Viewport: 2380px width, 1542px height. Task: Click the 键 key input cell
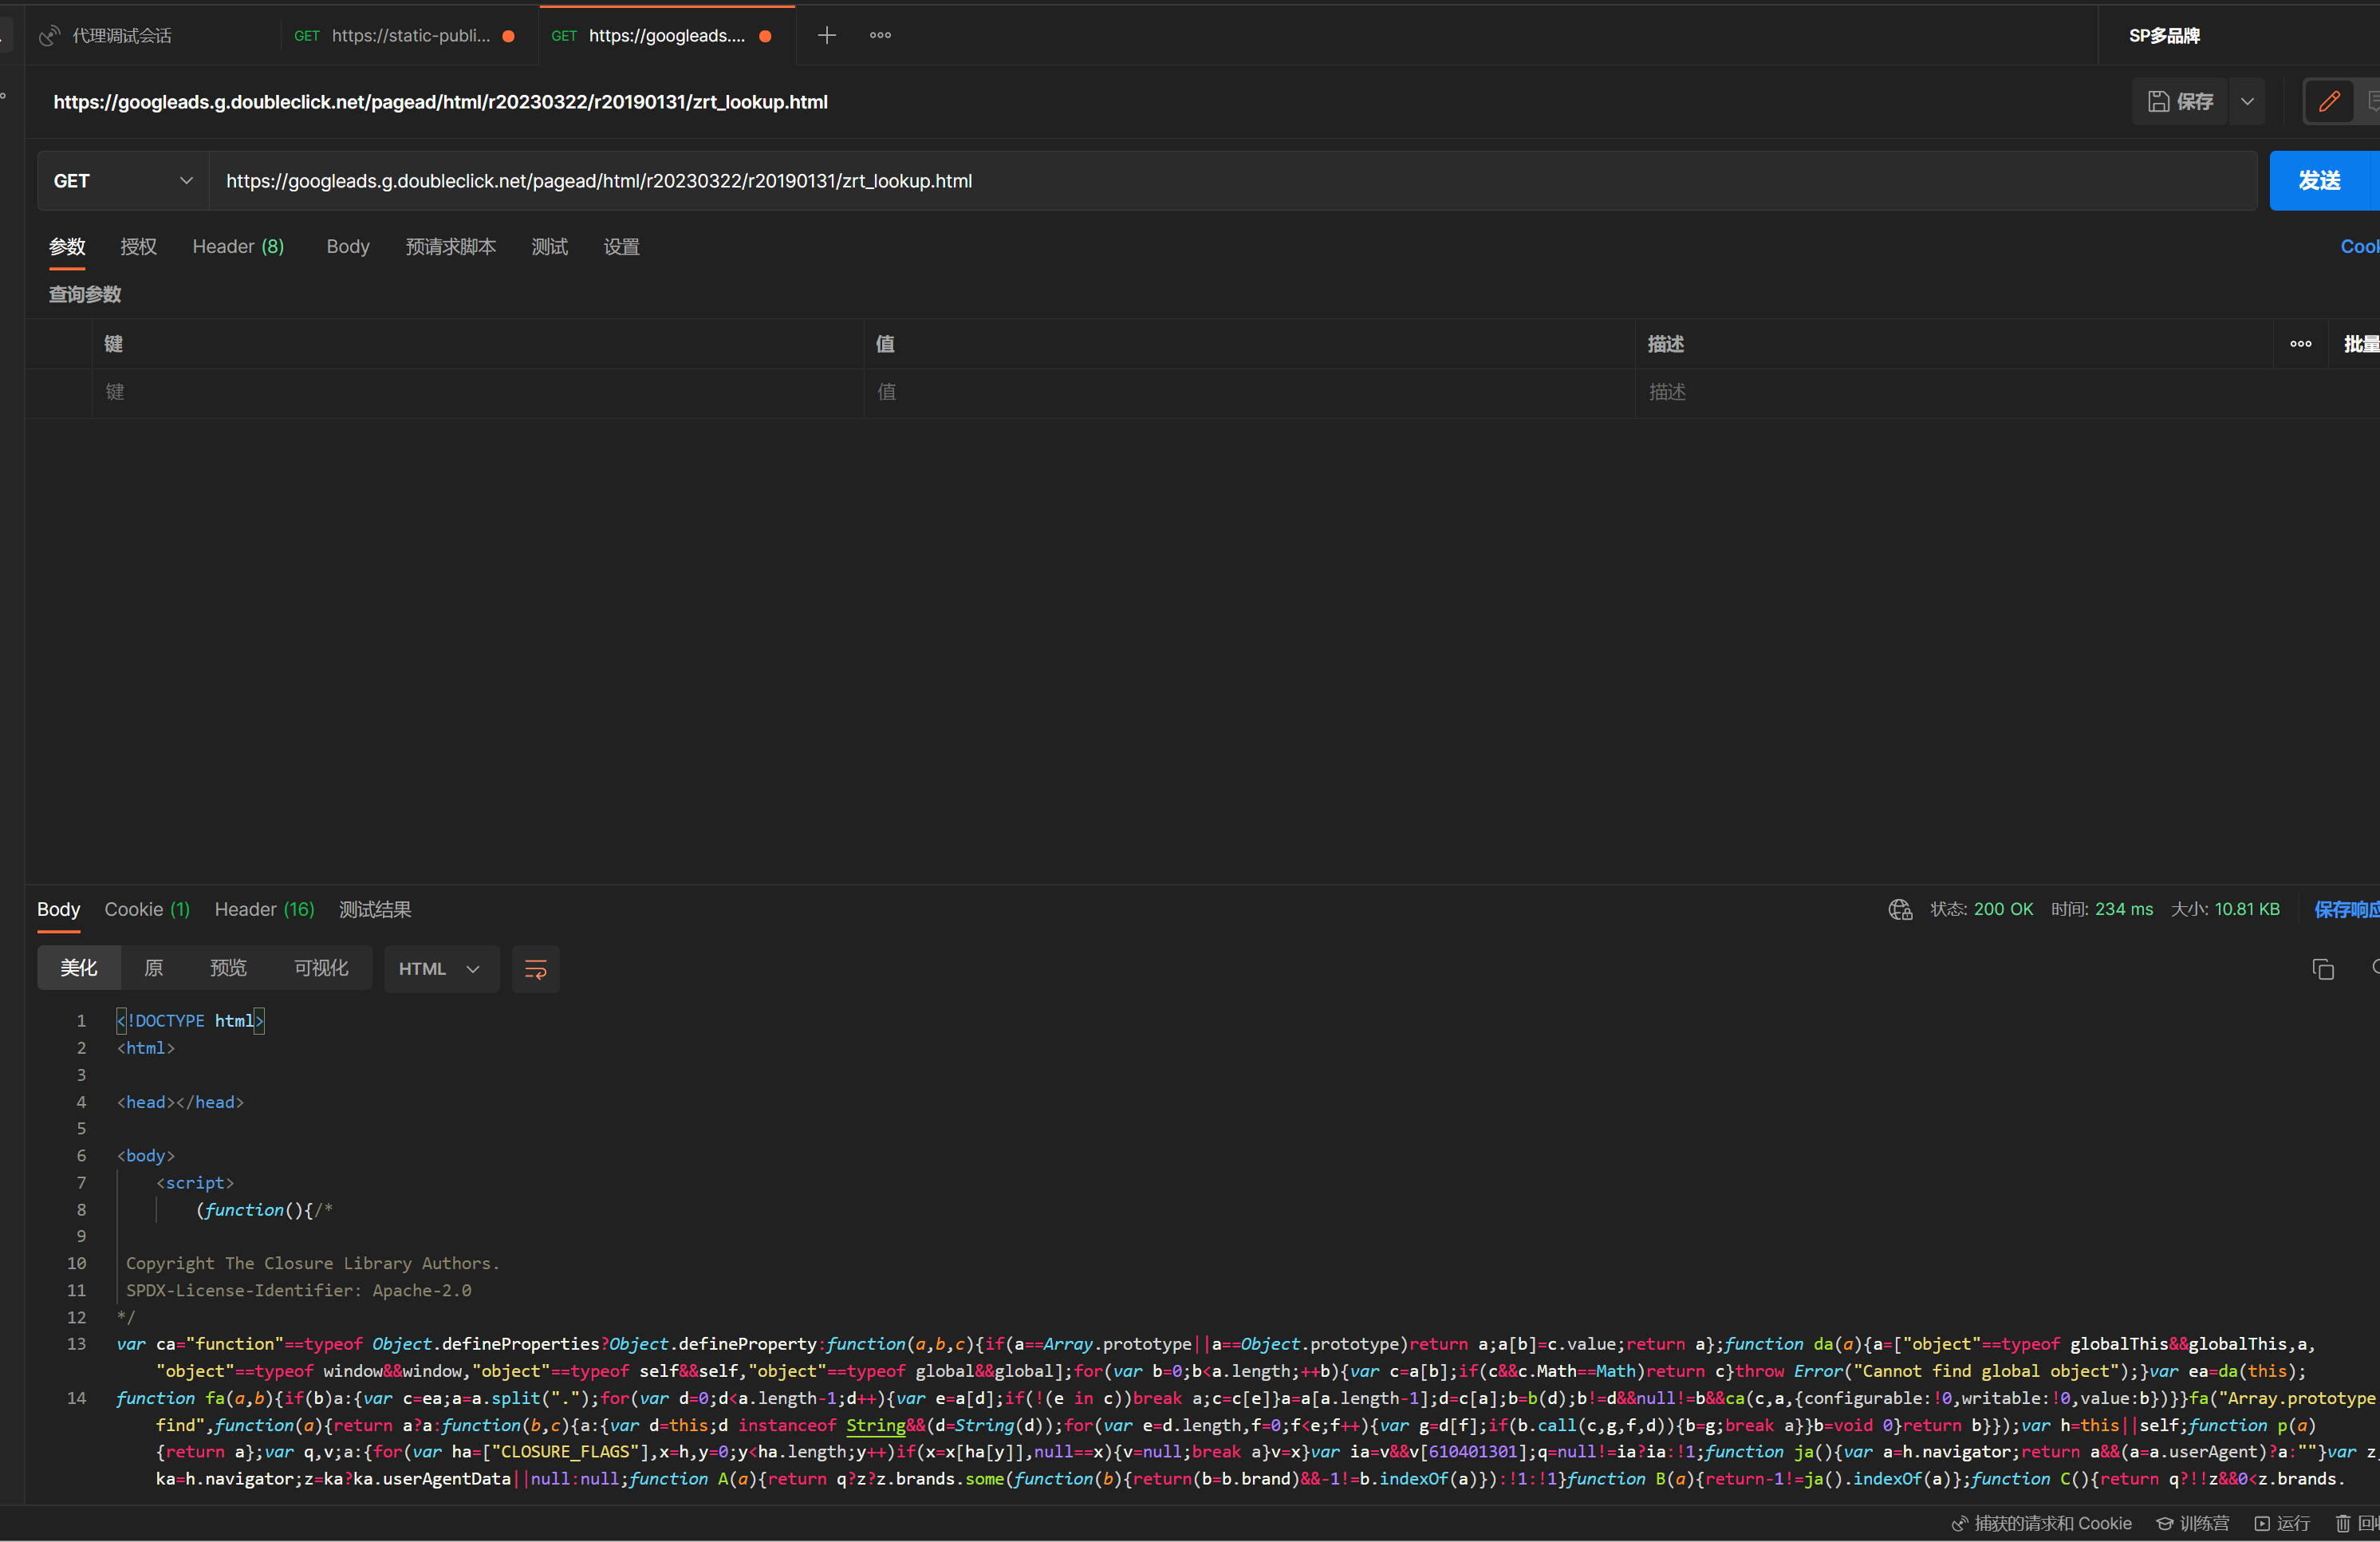tap(478, 393)
